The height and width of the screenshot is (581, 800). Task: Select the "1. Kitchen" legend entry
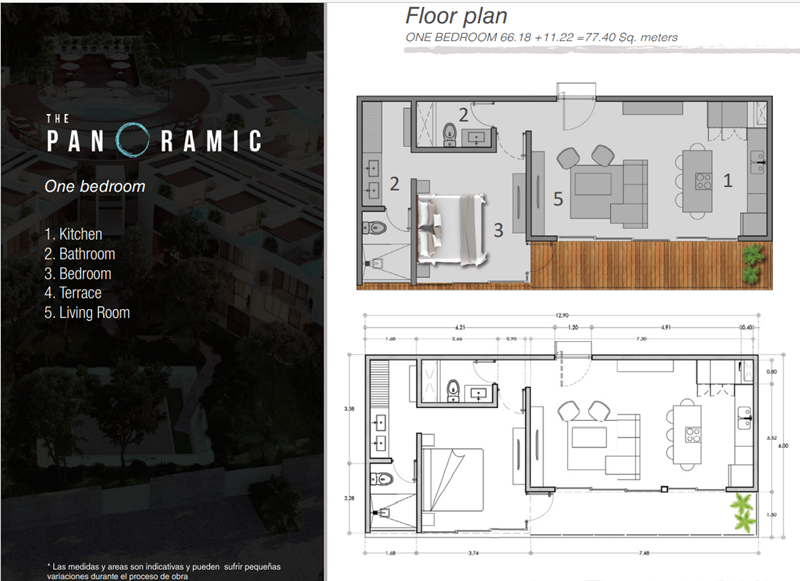tap(73, 234)
